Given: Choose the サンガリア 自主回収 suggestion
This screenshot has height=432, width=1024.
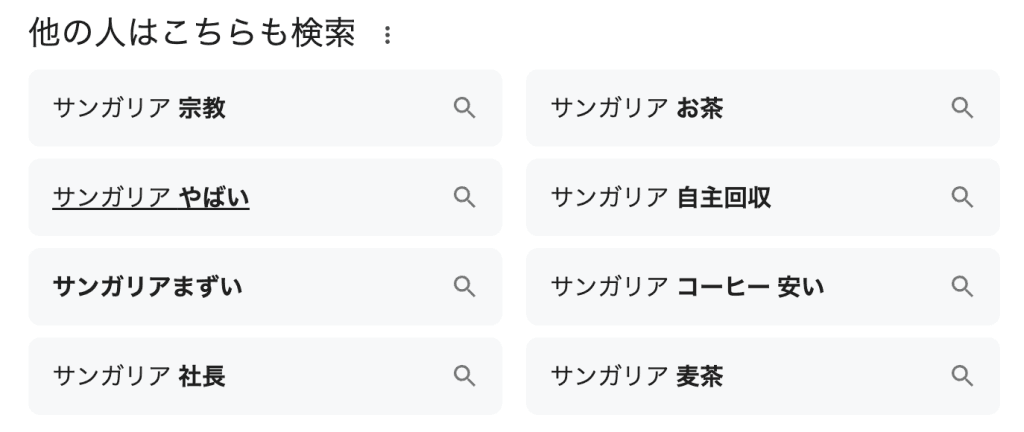Looking at the screenshot, I should click(x=660, y=198).
